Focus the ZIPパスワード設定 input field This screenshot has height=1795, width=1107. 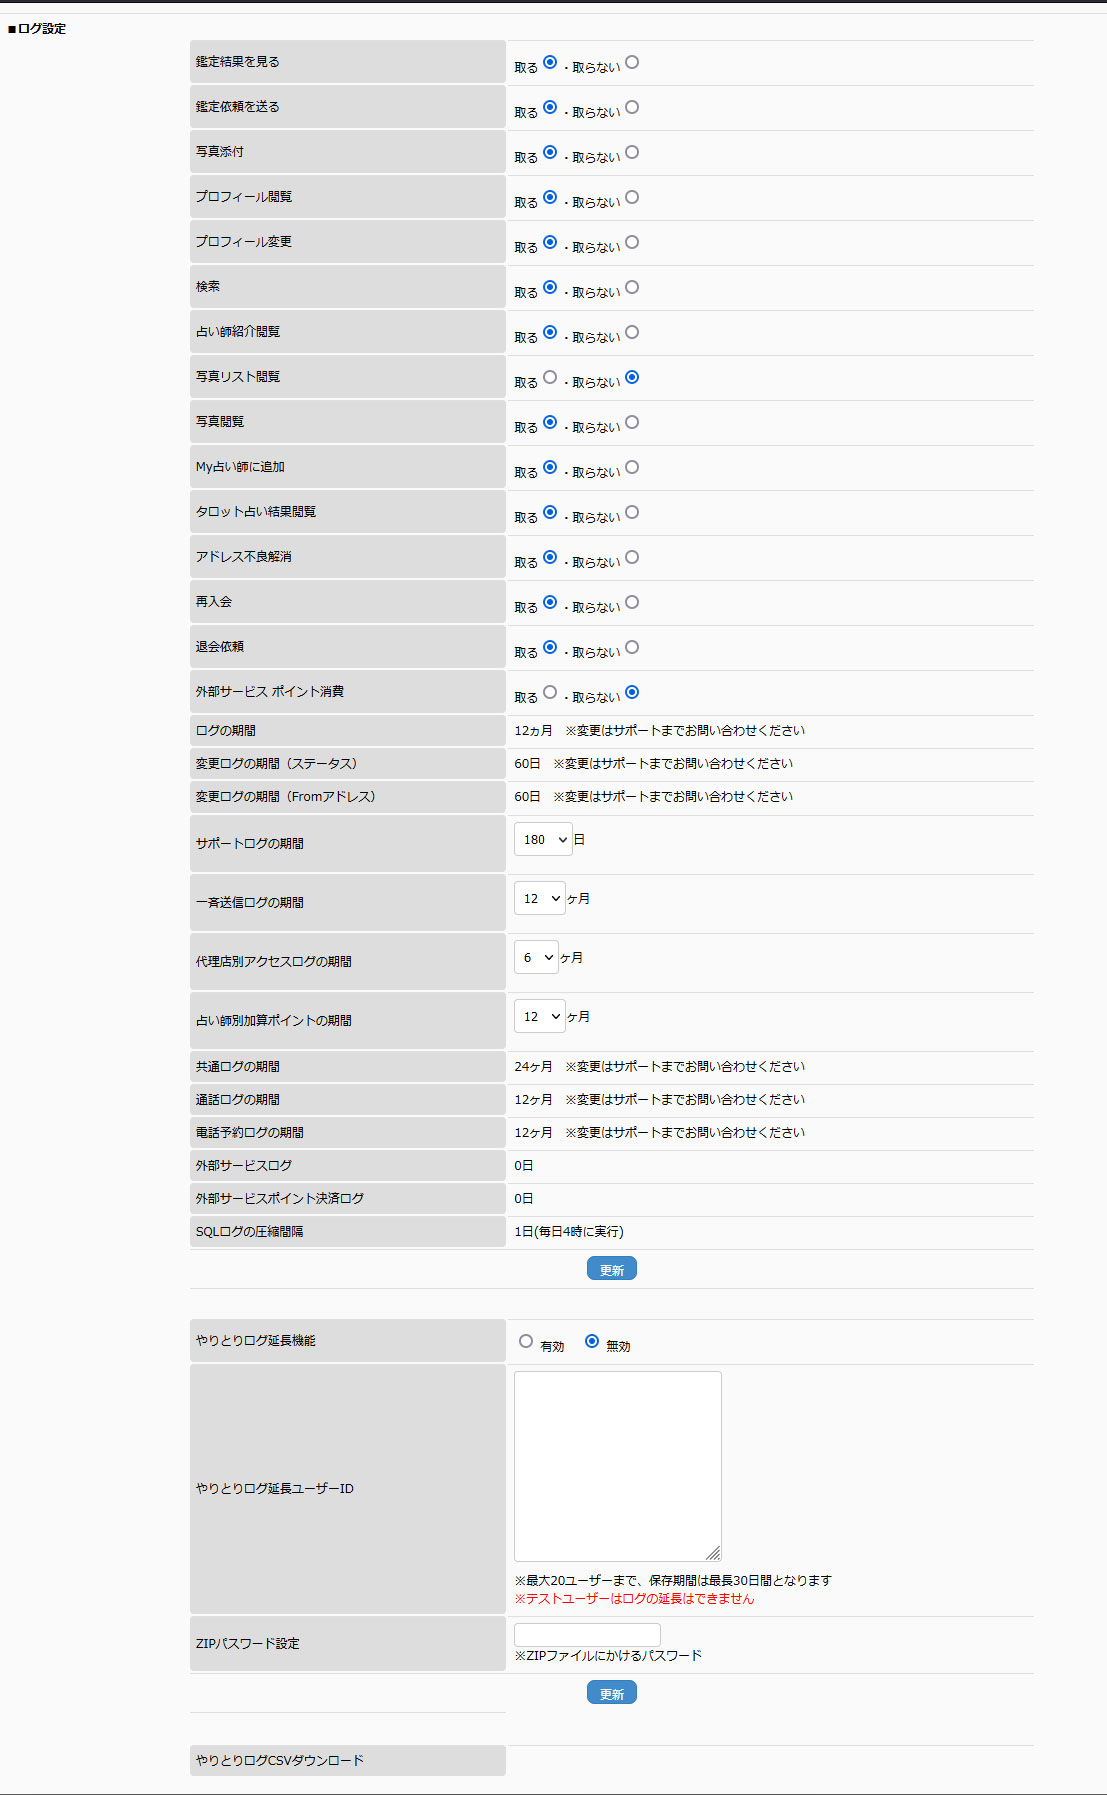pyautogui.click(x=587, y=1635)
